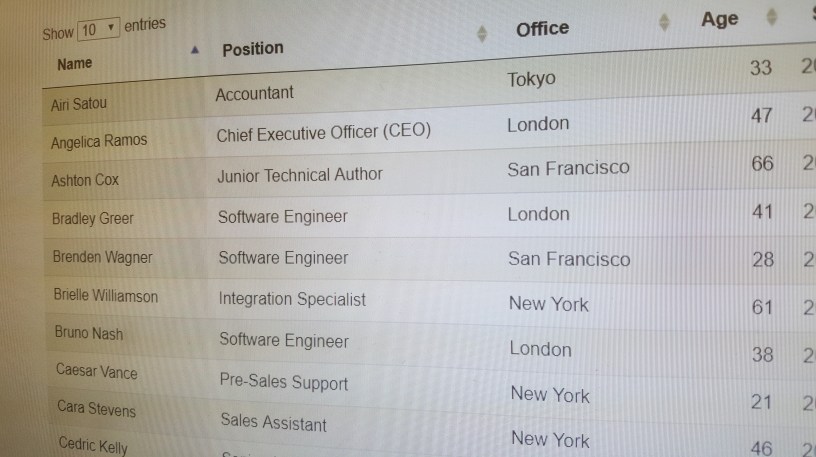Select the Airi Satou name cell
The height and width of the screenshot is (457, 816).
[79, 103]
